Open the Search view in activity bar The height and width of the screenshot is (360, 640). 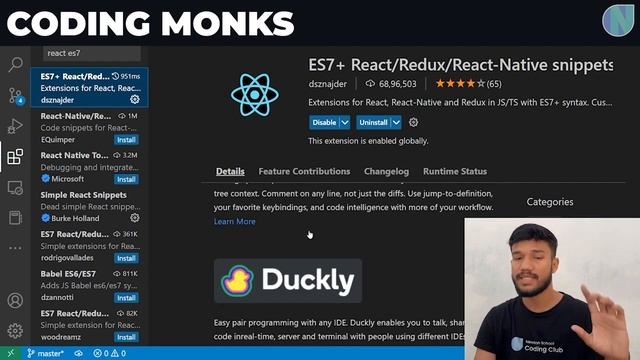point(16,64)
